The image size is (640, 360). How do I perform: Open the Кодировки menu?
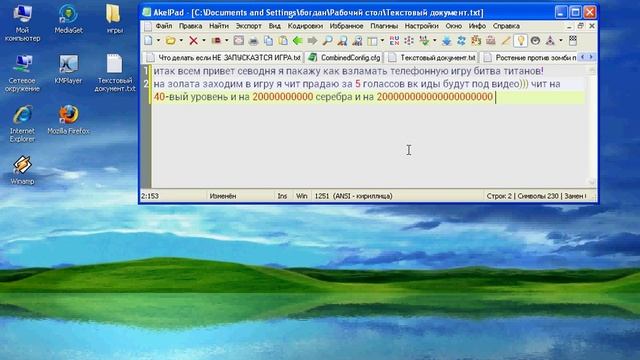tap(305, 26)
